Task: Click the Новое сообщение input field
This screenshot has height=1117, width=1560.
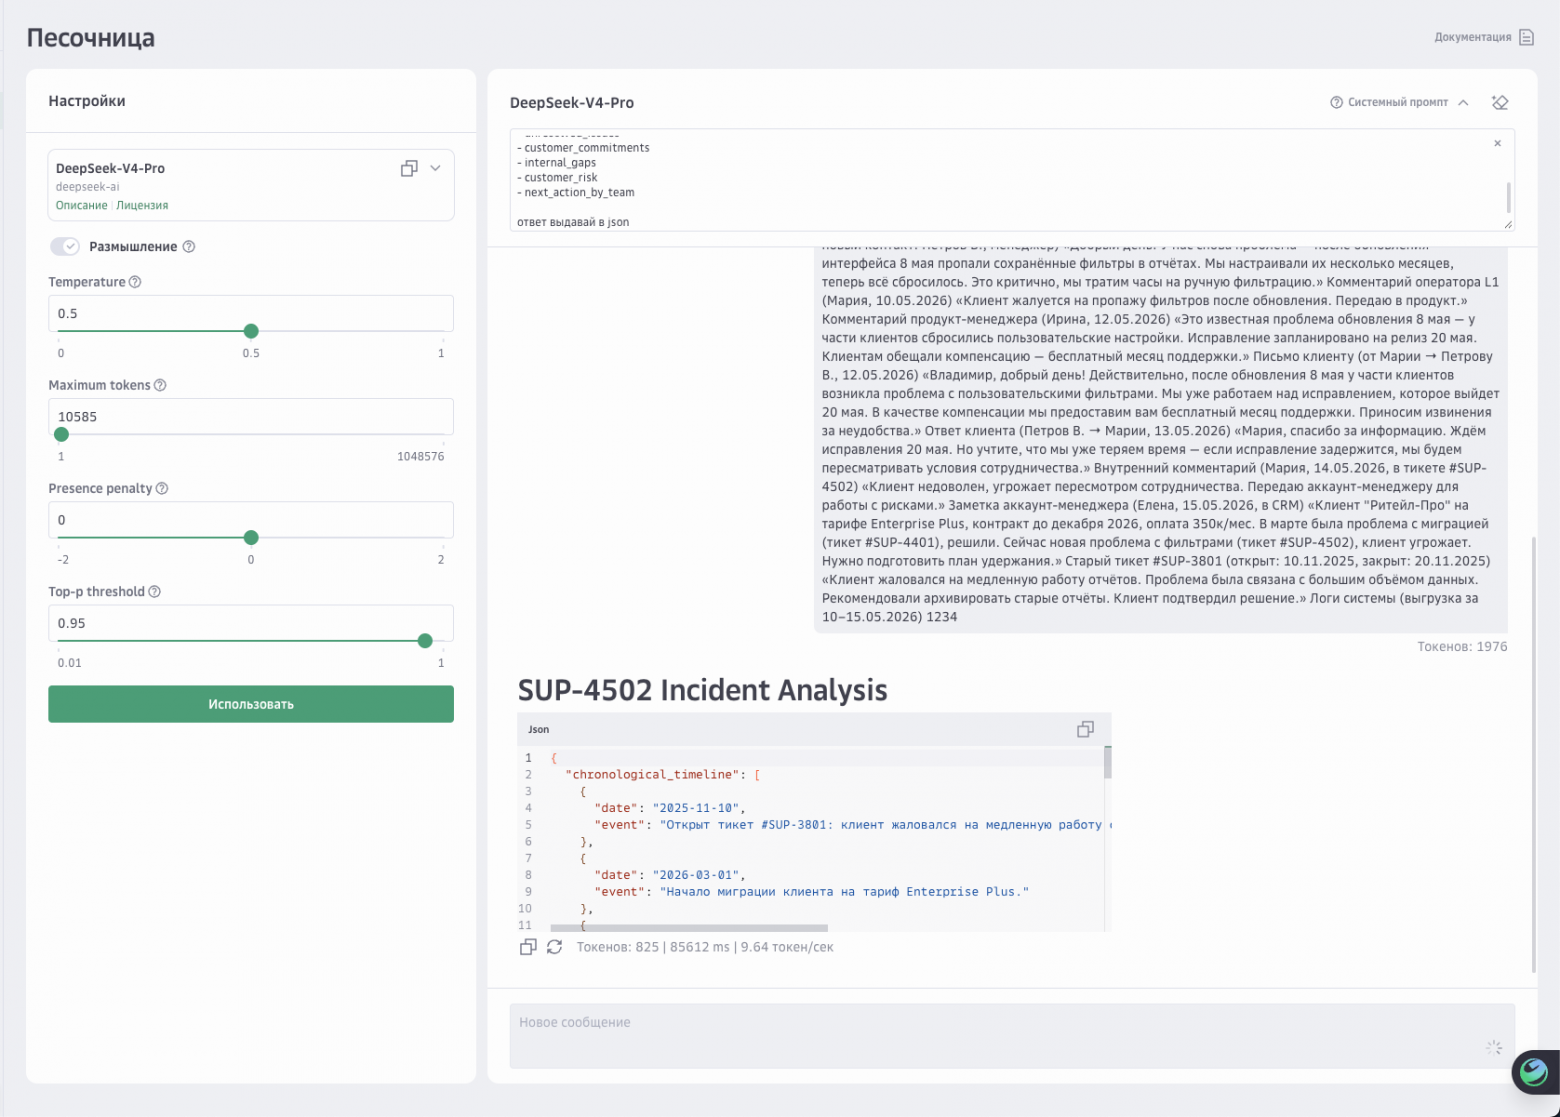Action: point(1012,1036)
